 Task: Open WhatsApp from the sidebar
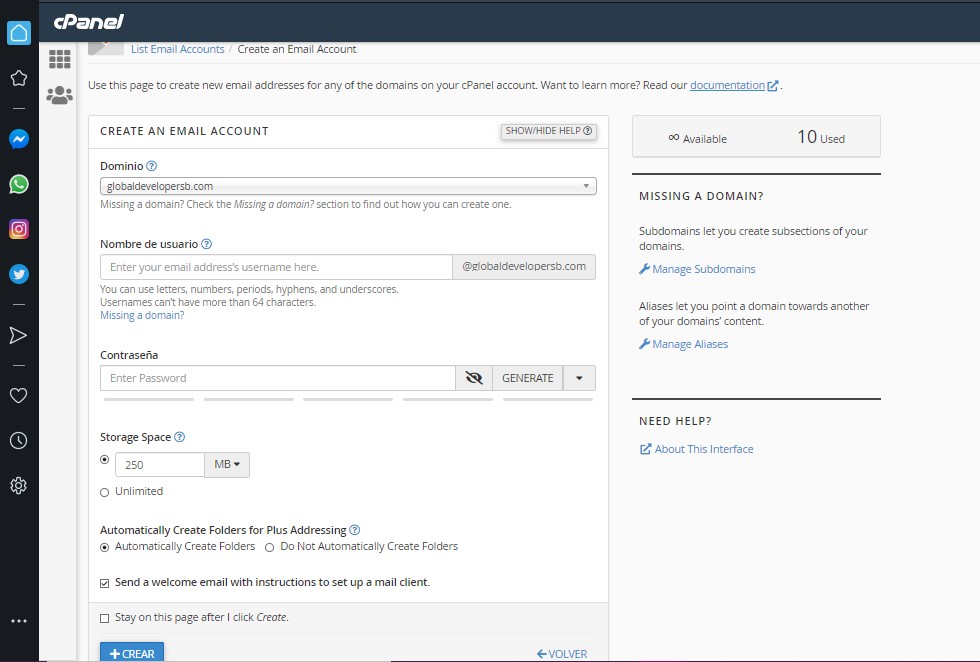coord(18,184)
